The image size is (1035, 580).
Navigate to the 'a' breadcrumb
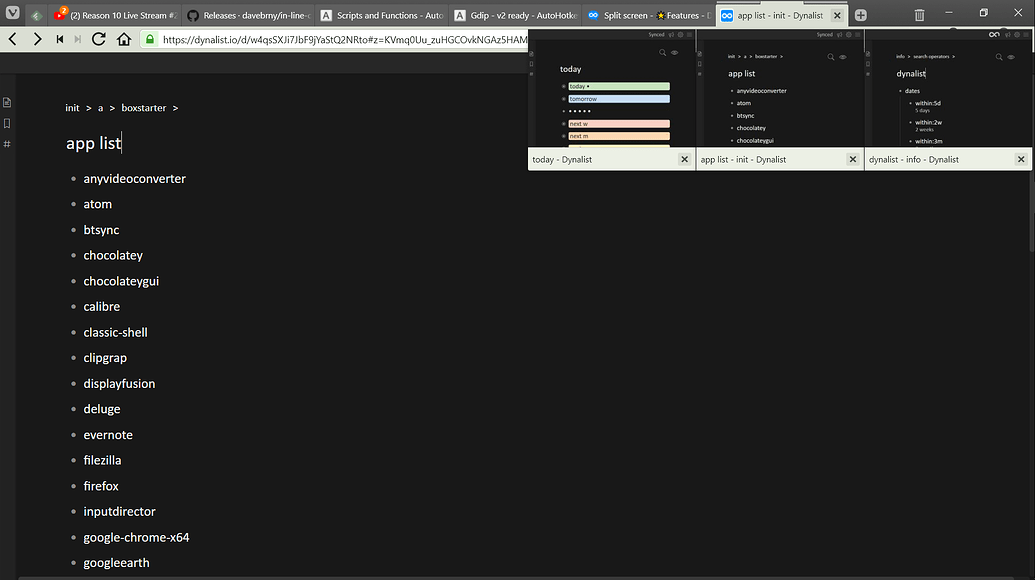point(100,108)
